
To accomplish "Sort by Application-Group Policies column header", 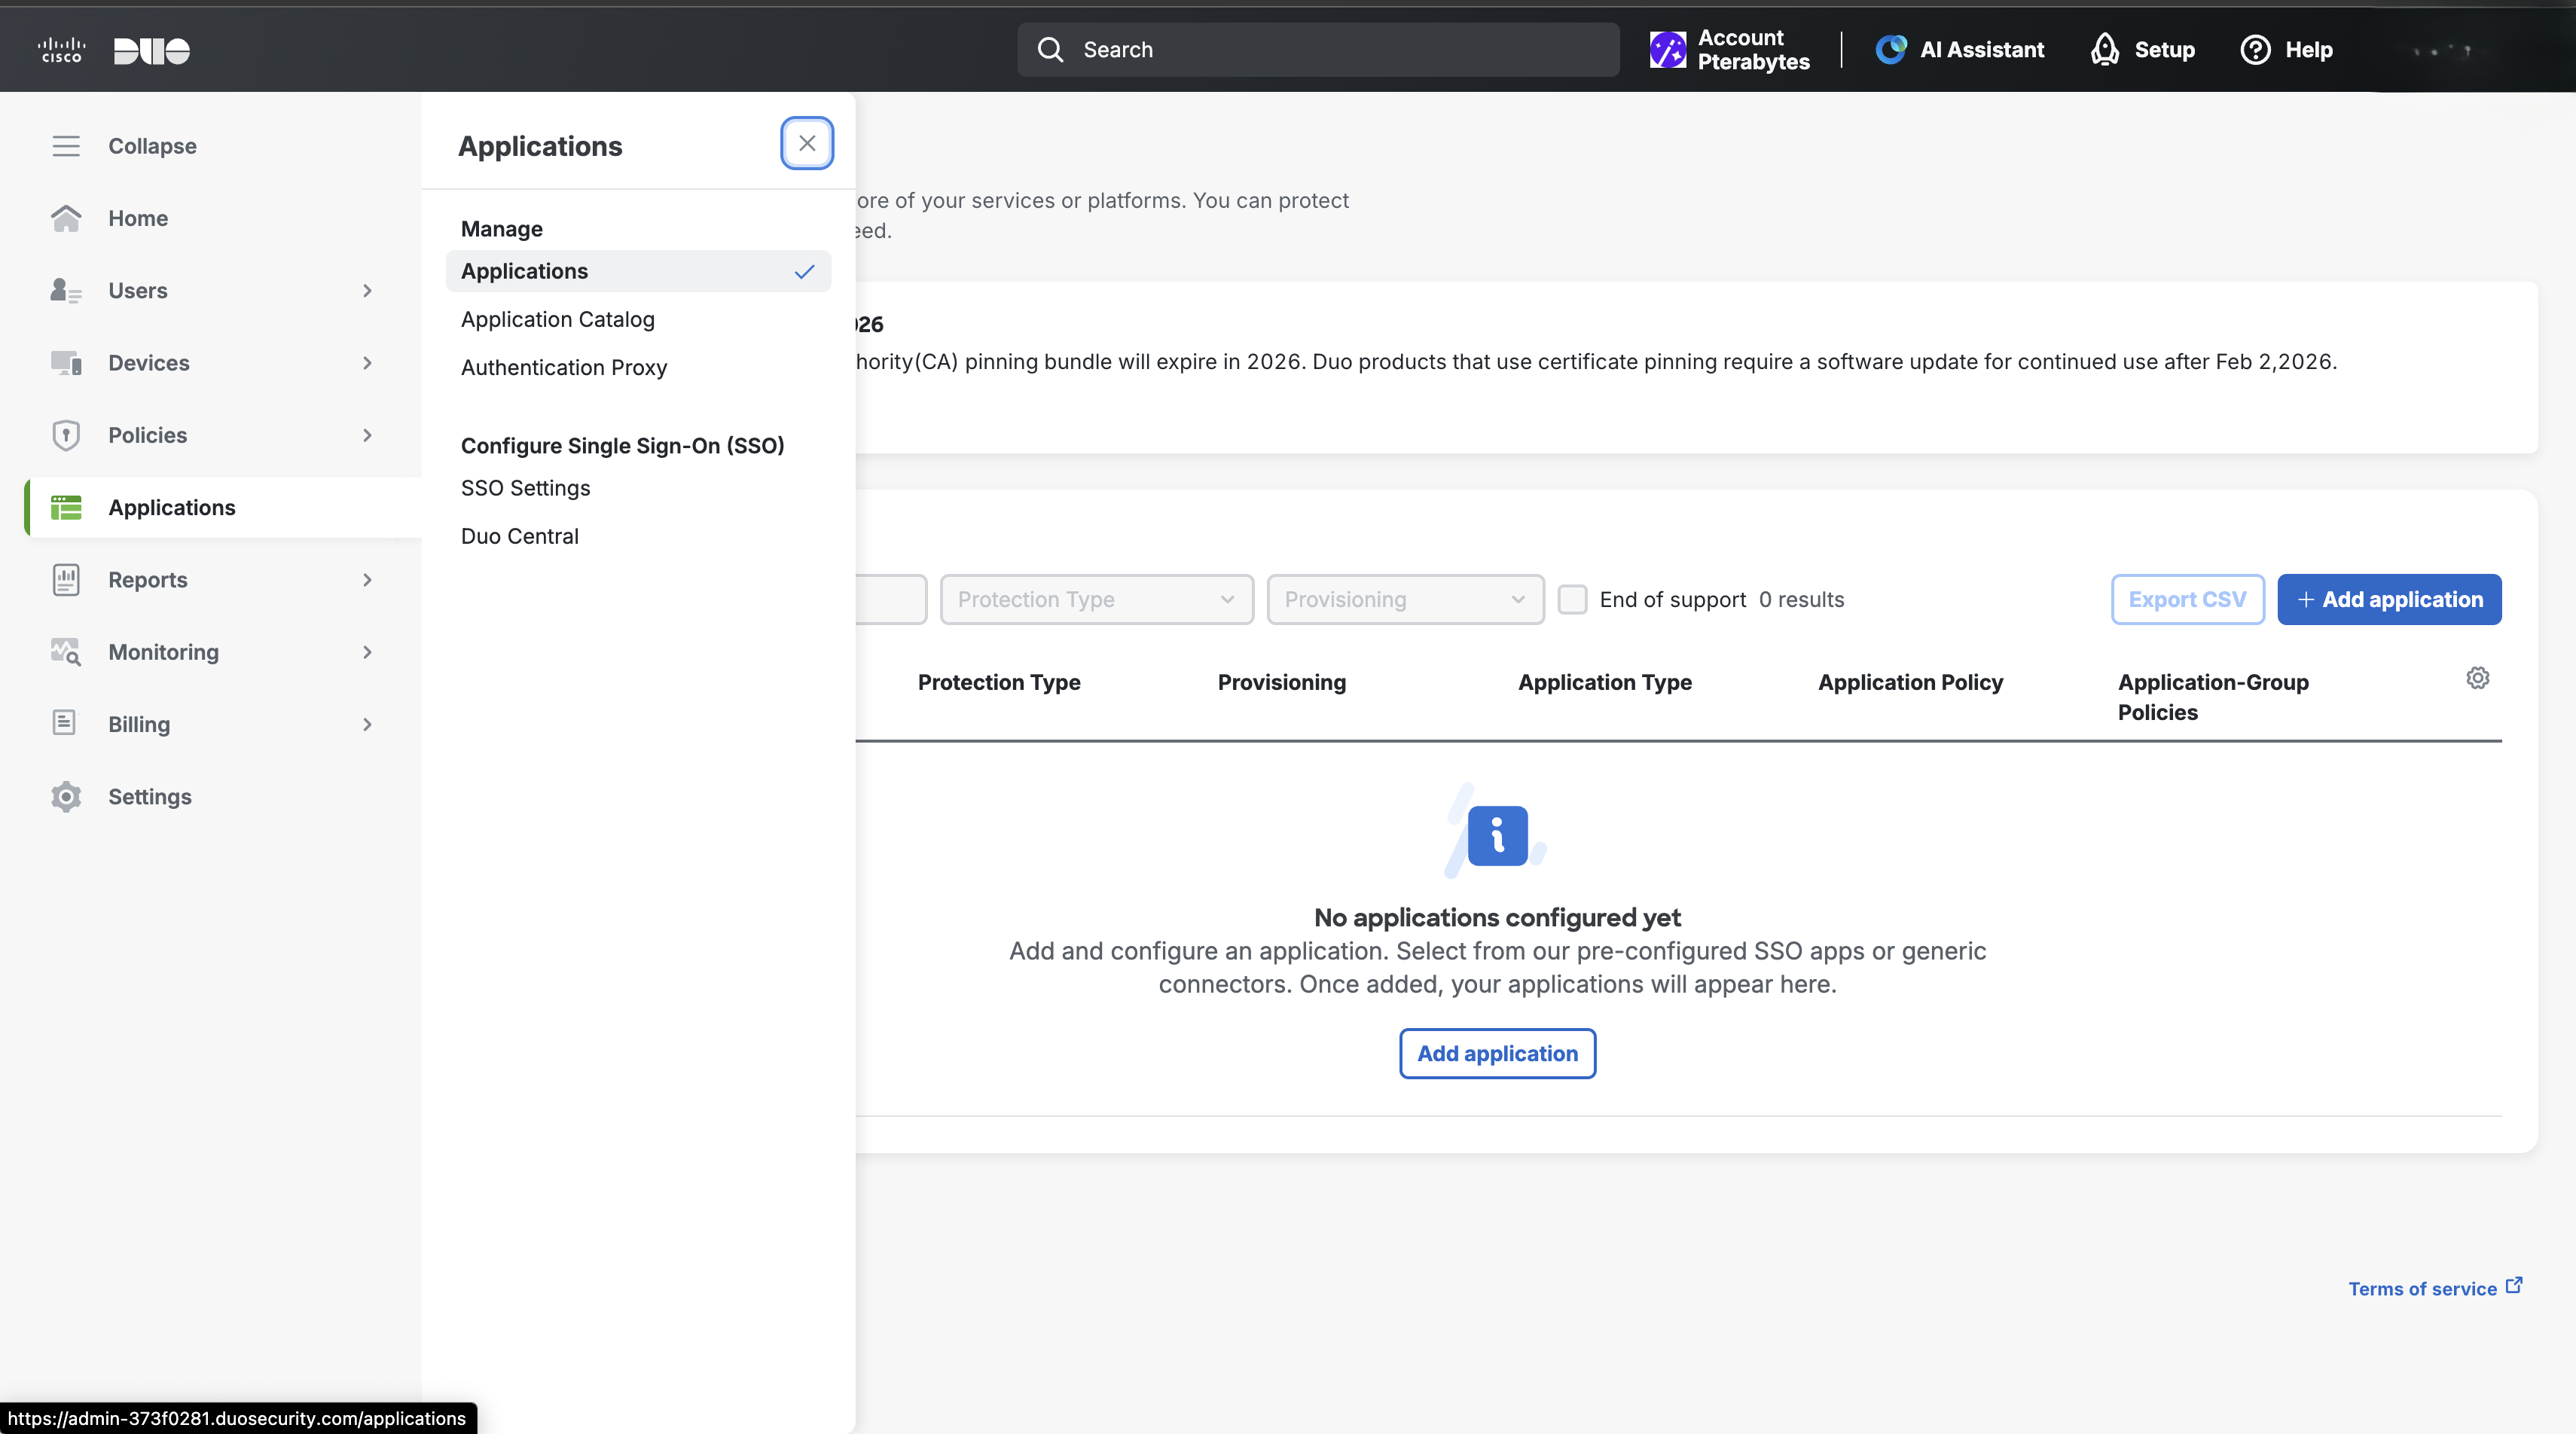I will pos(2213,697).
